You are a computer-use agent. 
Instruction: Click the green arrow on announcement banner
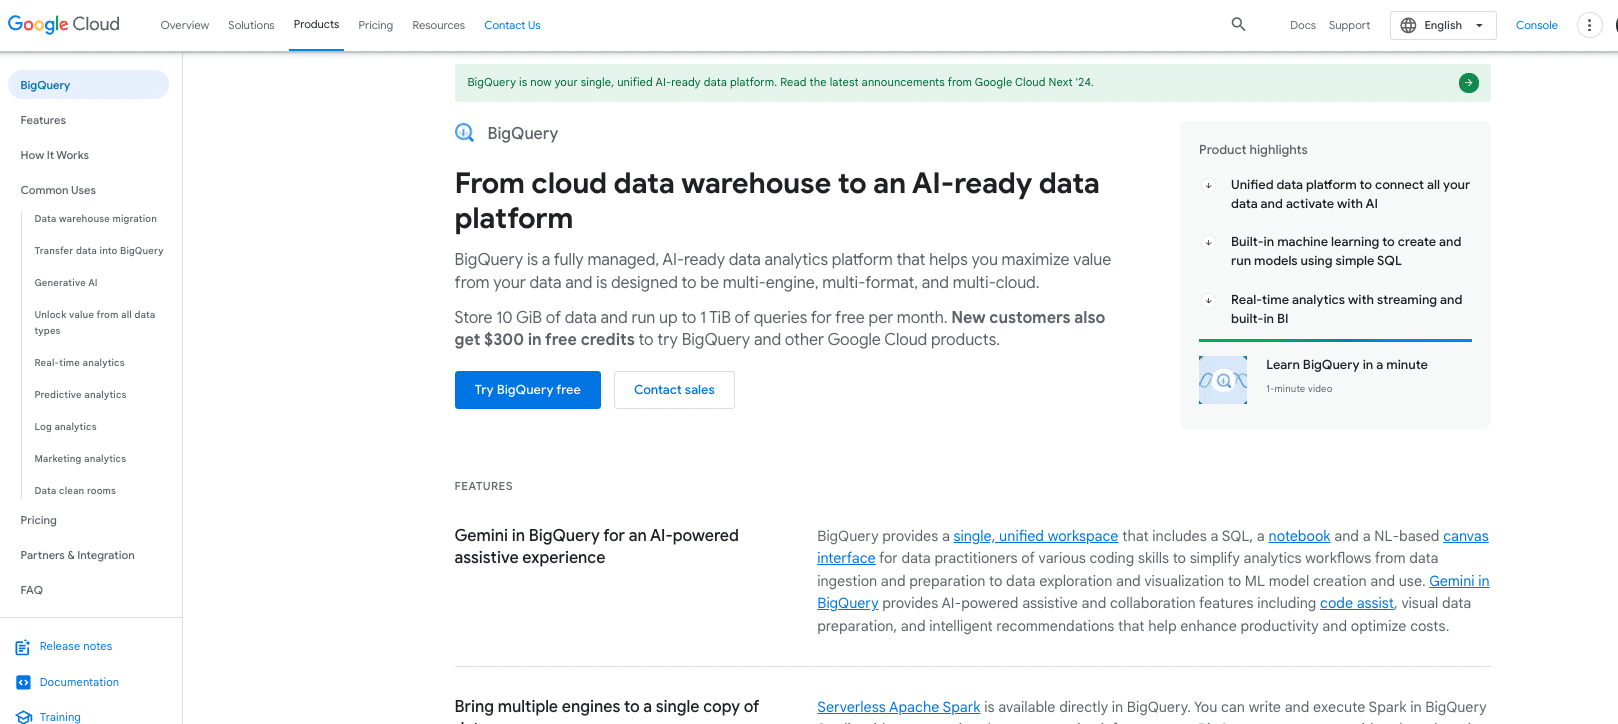1468,83
